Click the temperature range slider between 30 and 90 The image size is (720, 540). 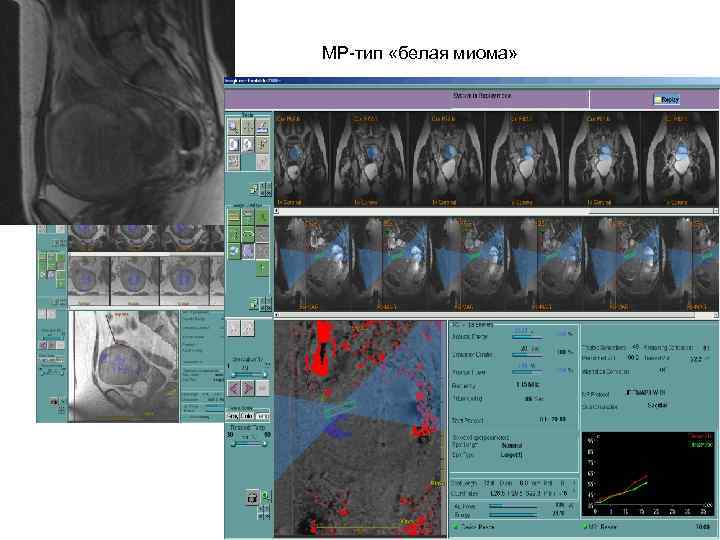click(248, 444)
